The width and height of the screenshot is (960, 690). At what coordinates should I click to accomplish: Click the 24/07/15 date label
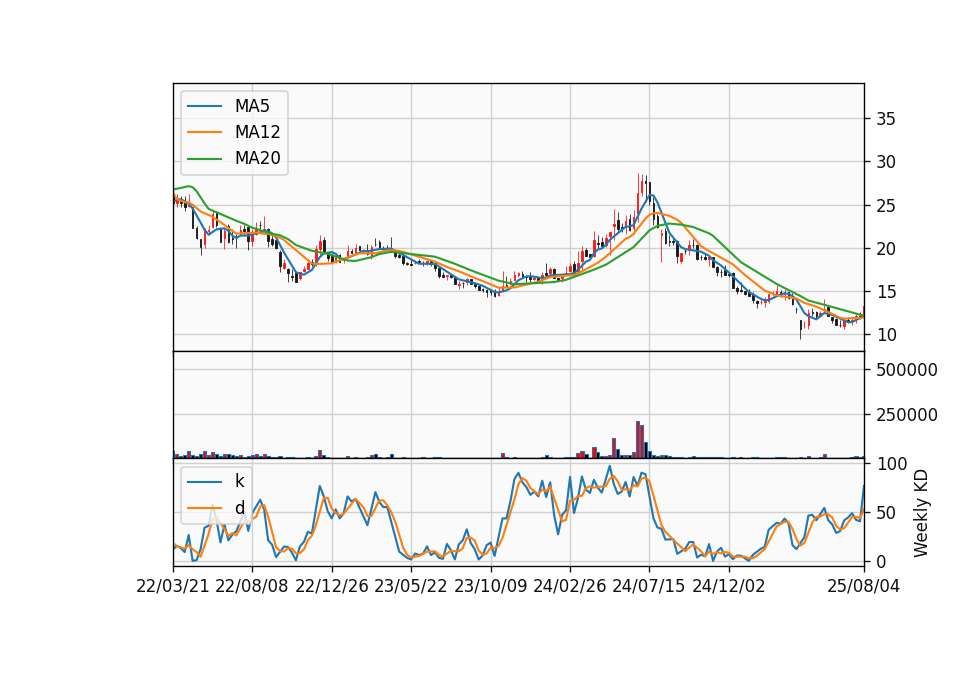(649, 586)
